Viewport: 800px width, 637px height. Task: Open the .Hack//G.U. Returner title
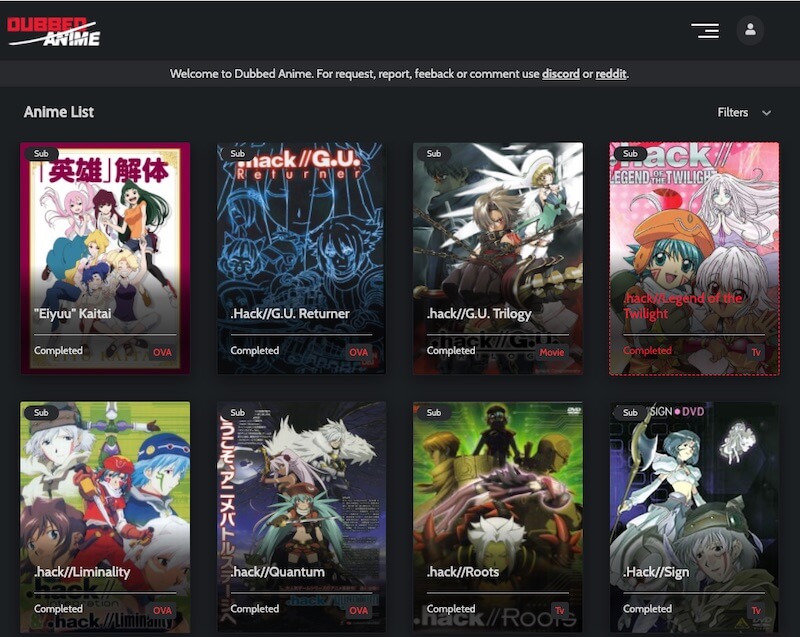[290, 313]
